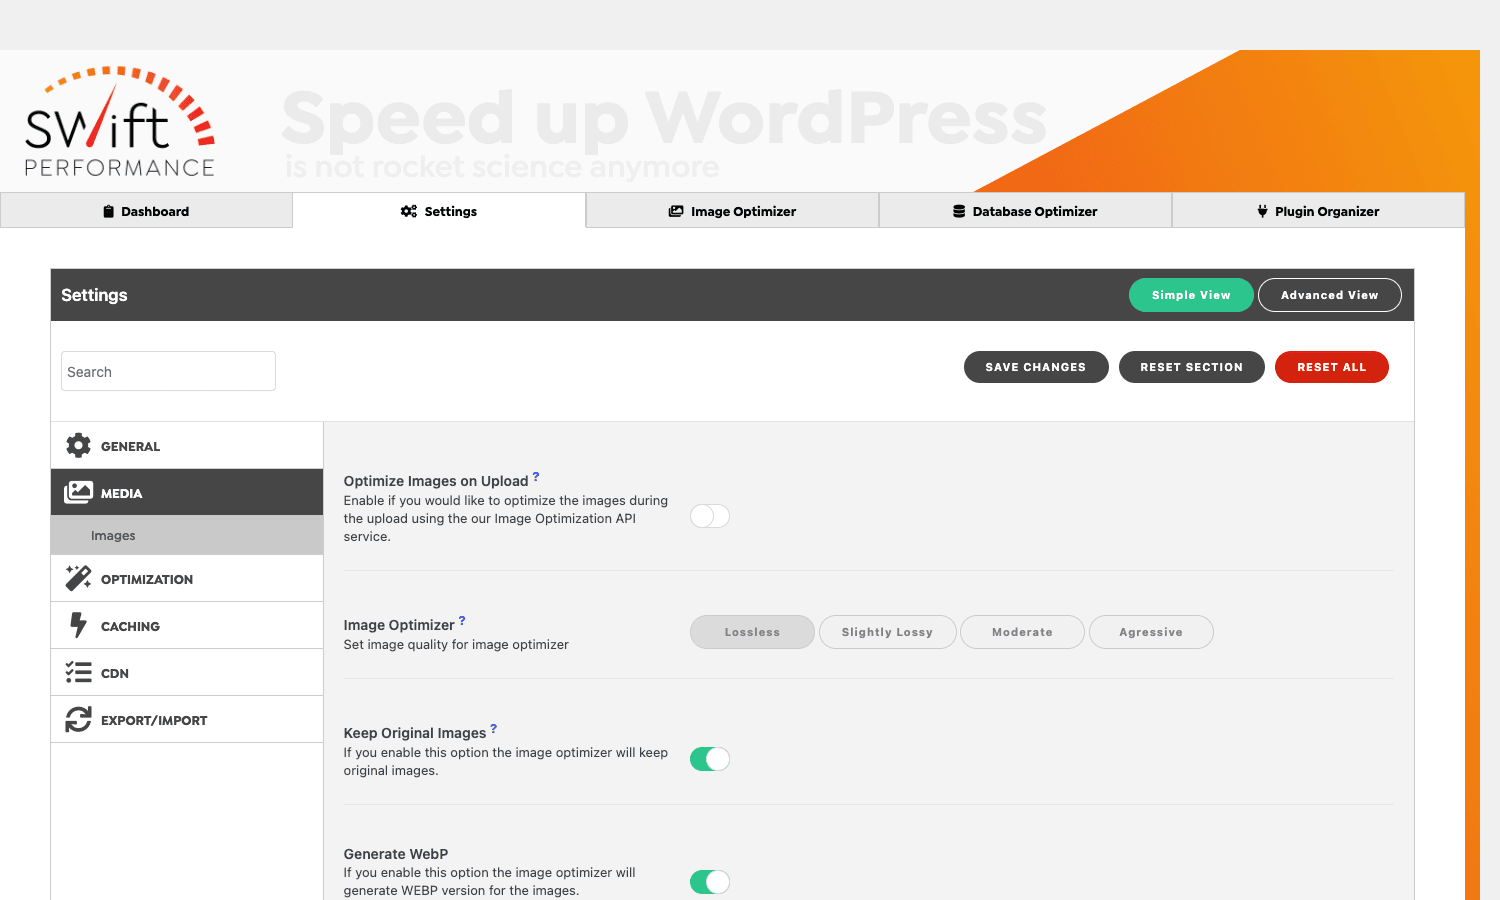This screenshot has height=900, width=1500.
Task: Click the sync arrows icon next to Export/Import
Action: tap(78, 719)
